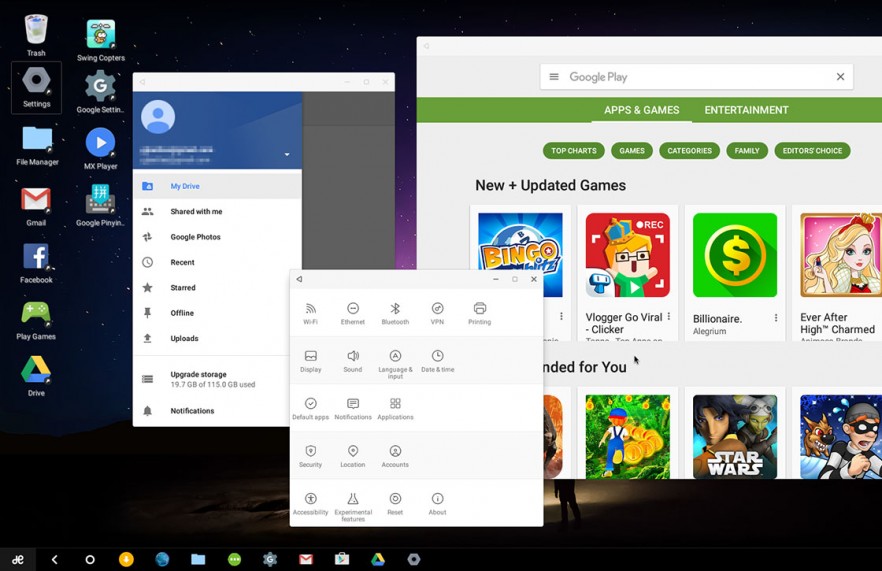Screen dimensions: 882x571
Task: Open Starred files in Drive
Action: tap(212, 287)
